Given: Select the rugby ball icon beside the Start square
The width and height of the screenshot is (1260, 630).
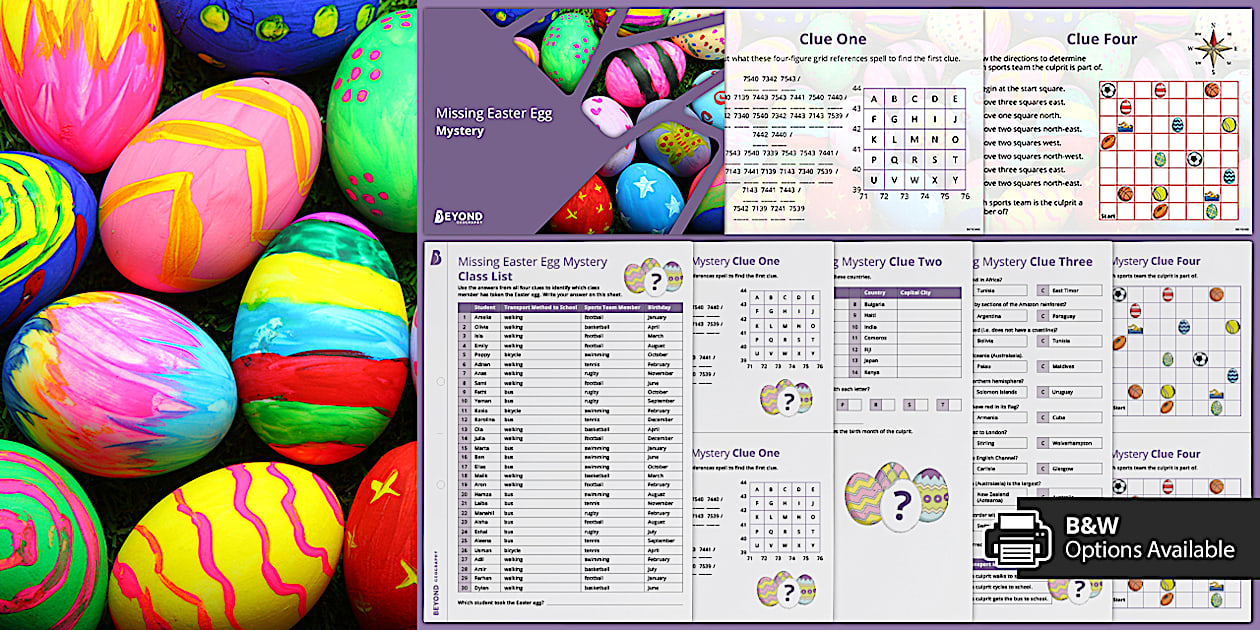Looking at the screenshot, I should [x=1159, y=210].
